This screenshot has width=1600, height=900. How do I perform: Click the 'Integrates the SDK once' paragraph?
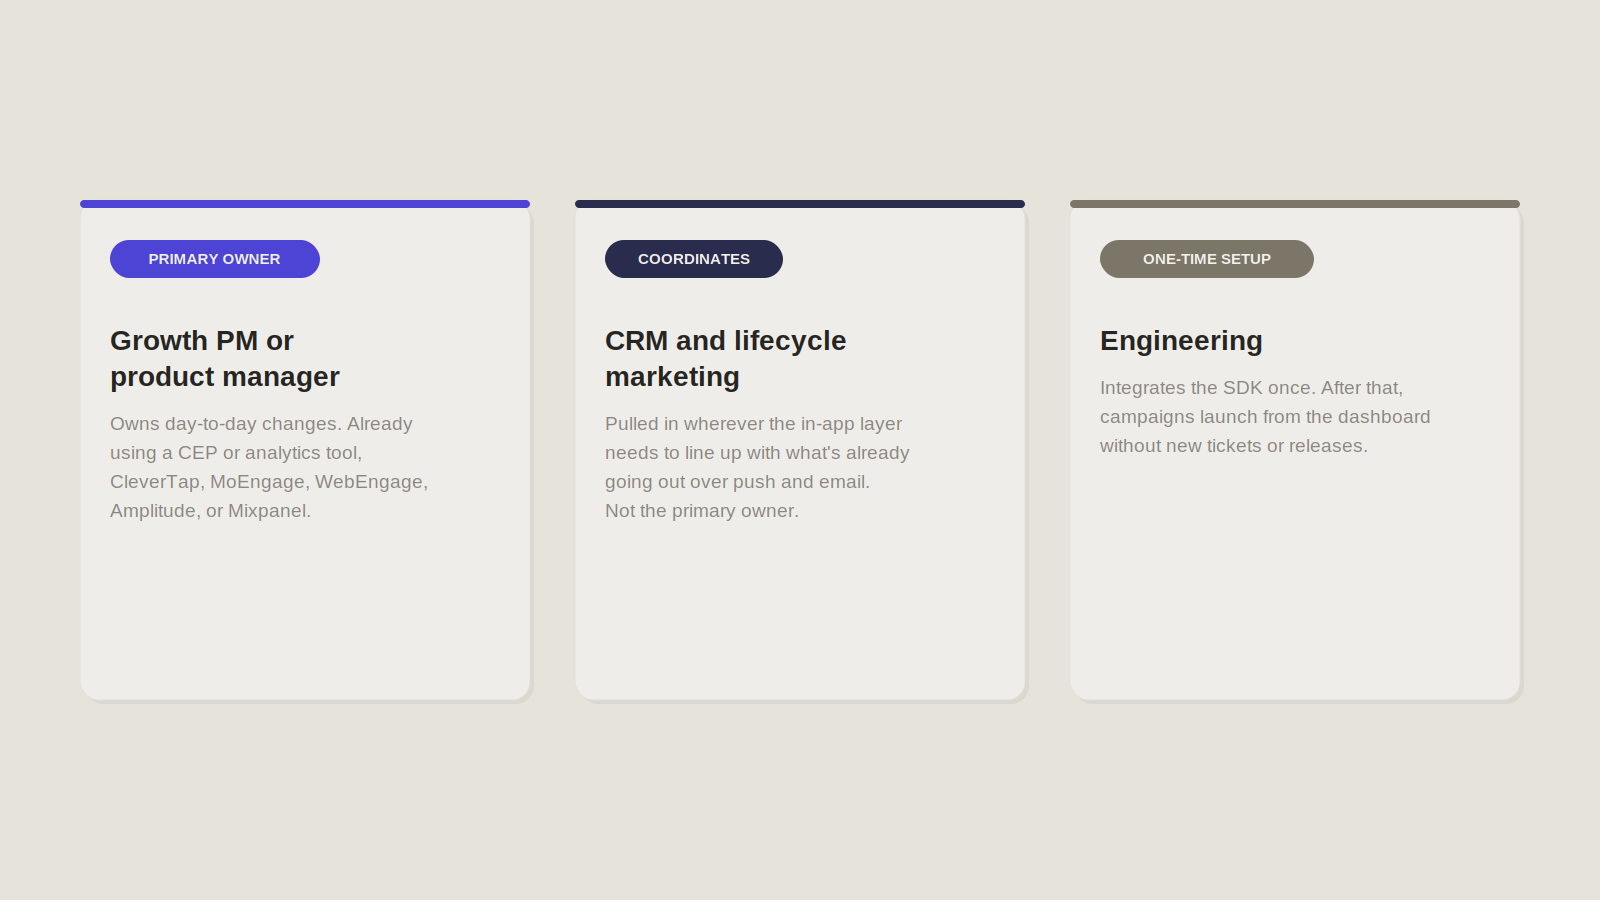[1265, 417]
